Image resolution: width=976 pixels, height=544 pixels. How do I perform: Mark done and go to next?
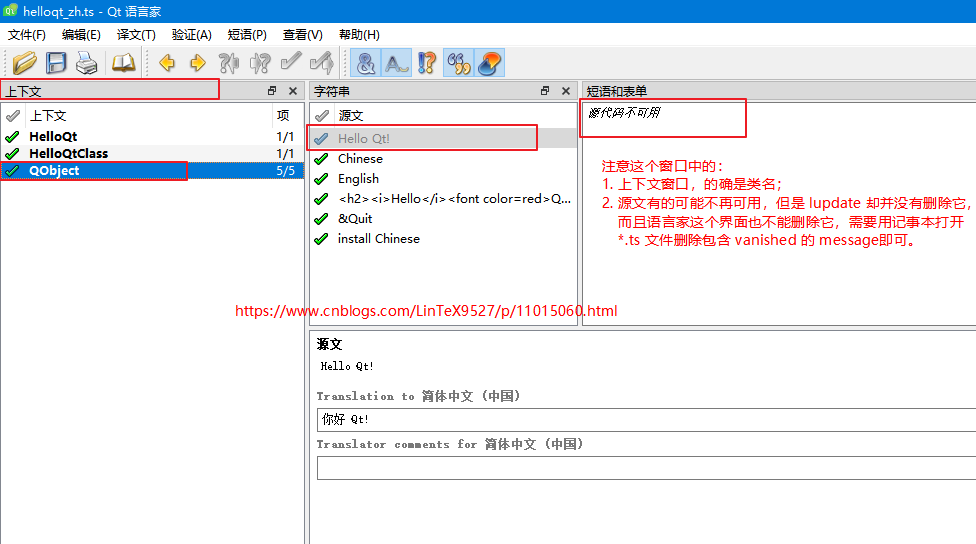[x=322, y=63]
